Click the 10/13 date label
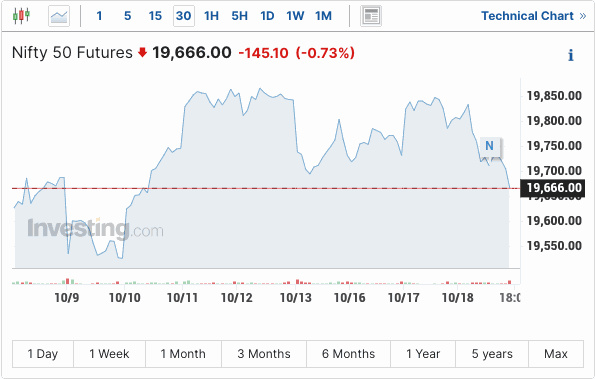Image resolution: width=595 pixels, height=379 pixels. click(296, 297)
